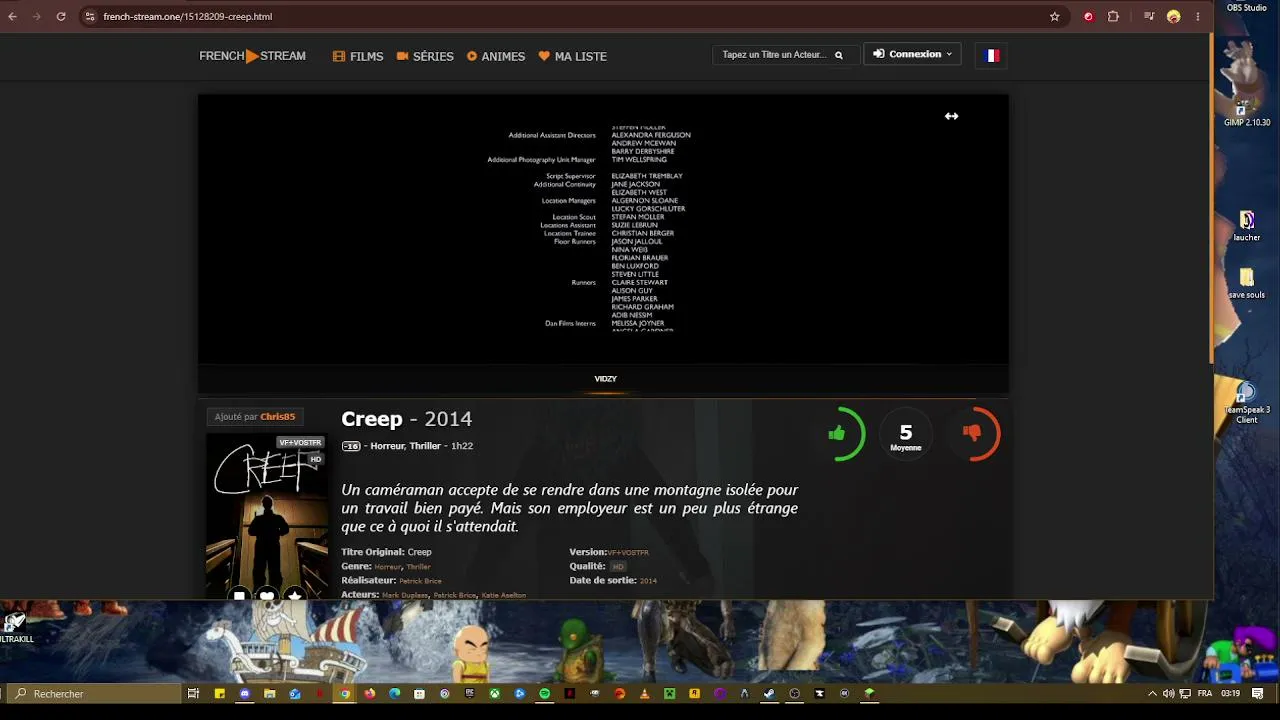Screen dimensions: 1280x720
Task: Switch to Google Chrome on the taskbar
Action: [x=344, y=693]
